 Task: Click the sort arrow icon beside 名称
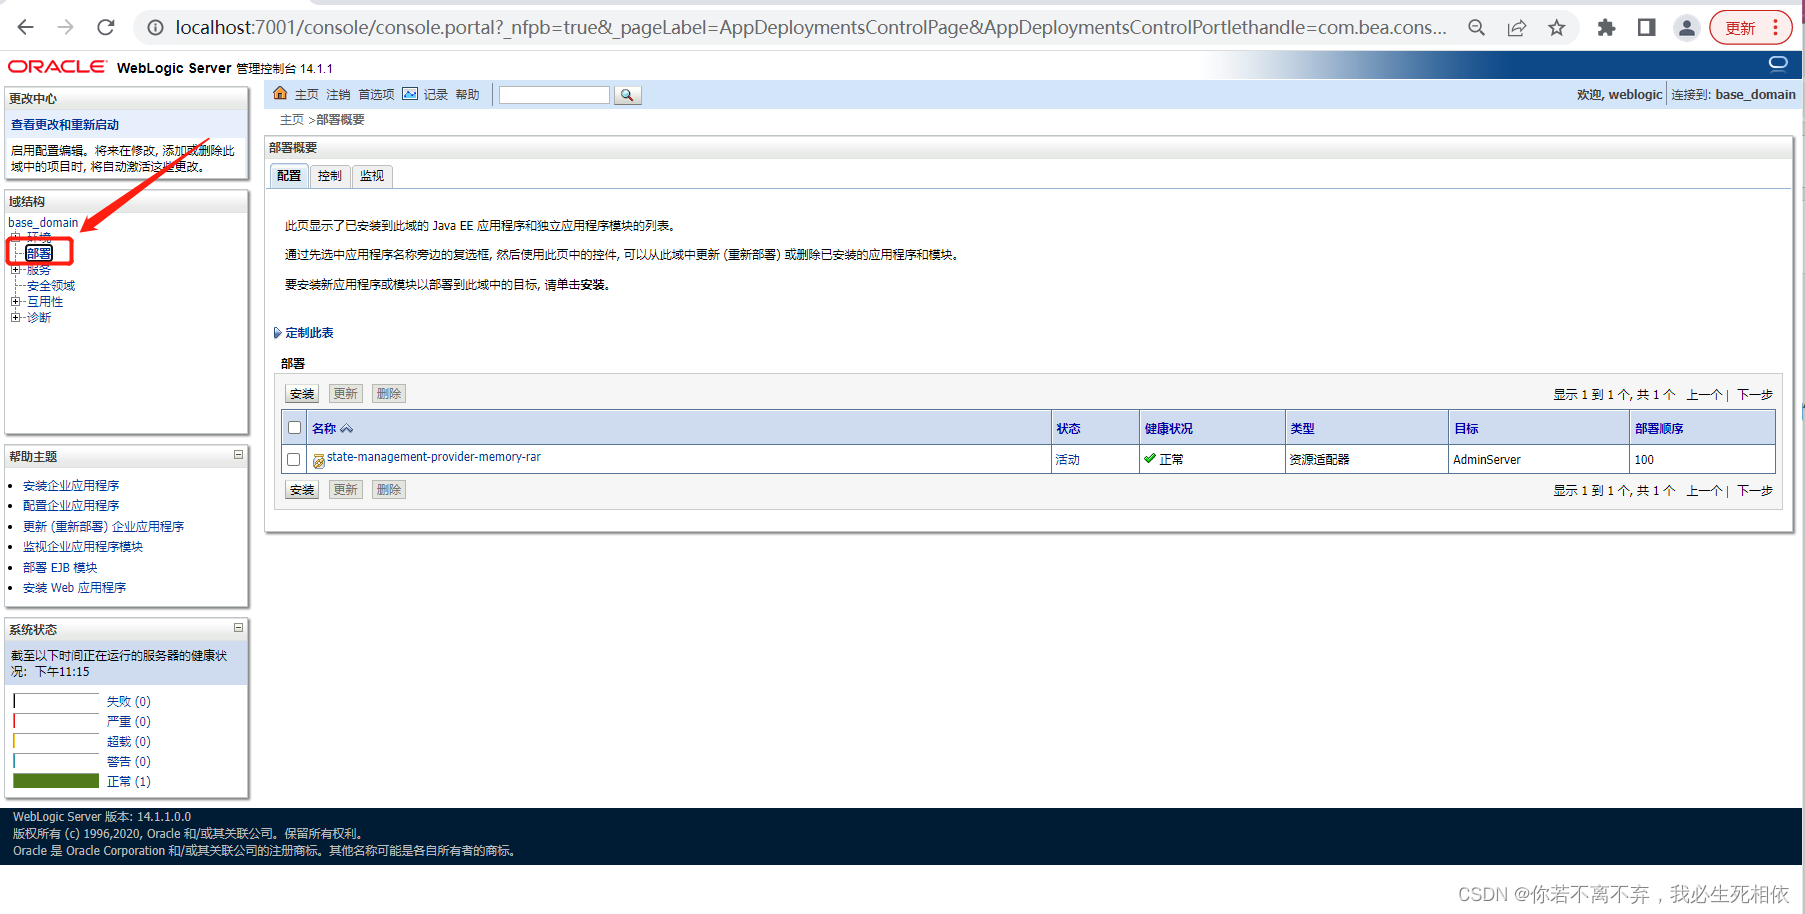(x=346, y=429)
